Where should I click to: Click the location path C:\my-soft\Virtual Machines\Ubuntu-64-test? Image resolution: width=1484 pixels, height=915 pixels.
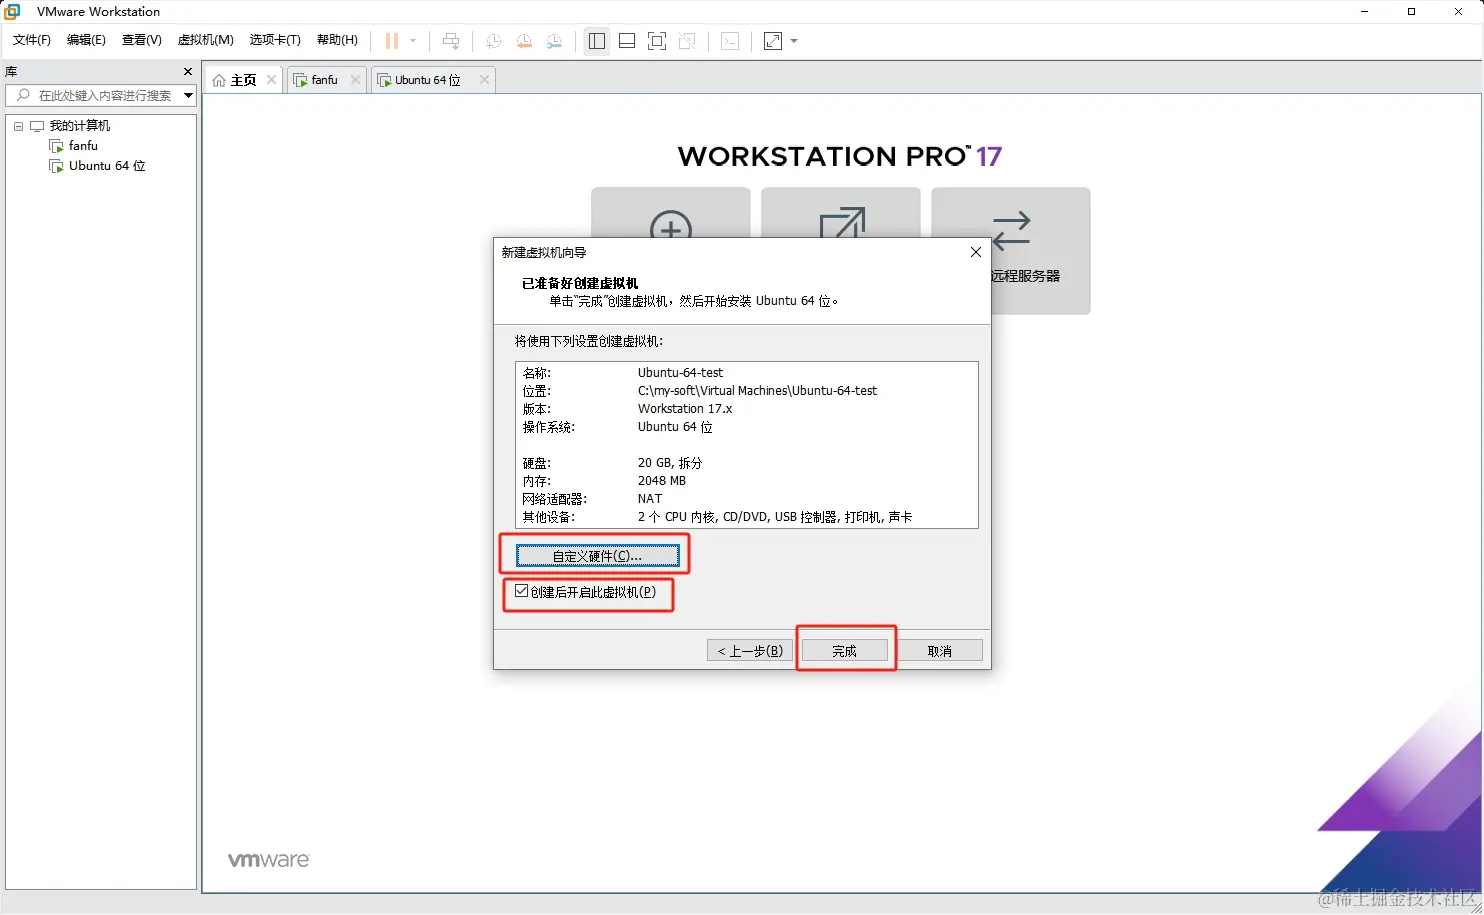tap(757, 391)
